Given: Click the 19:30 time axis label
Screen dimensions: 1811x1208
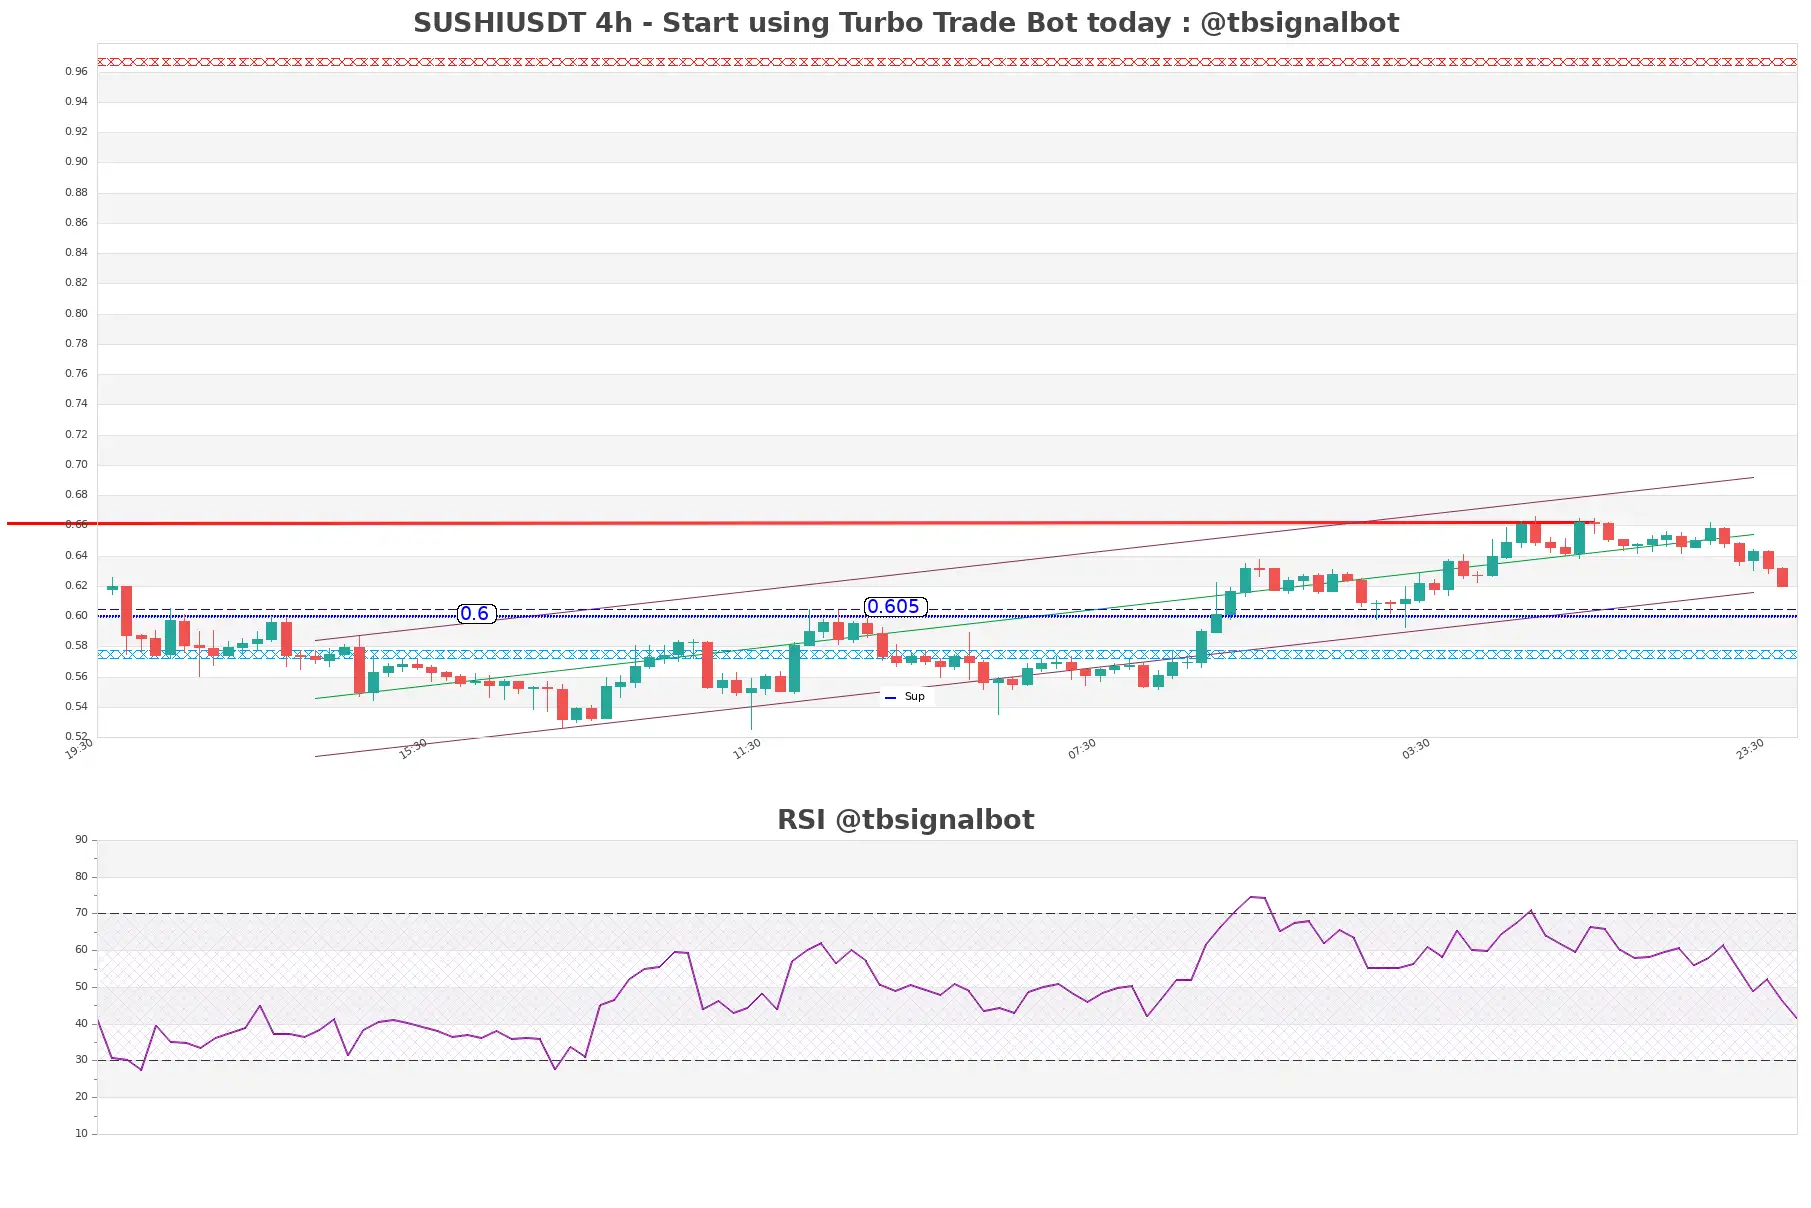Looking at the screenshot, I should pos(79,749).
